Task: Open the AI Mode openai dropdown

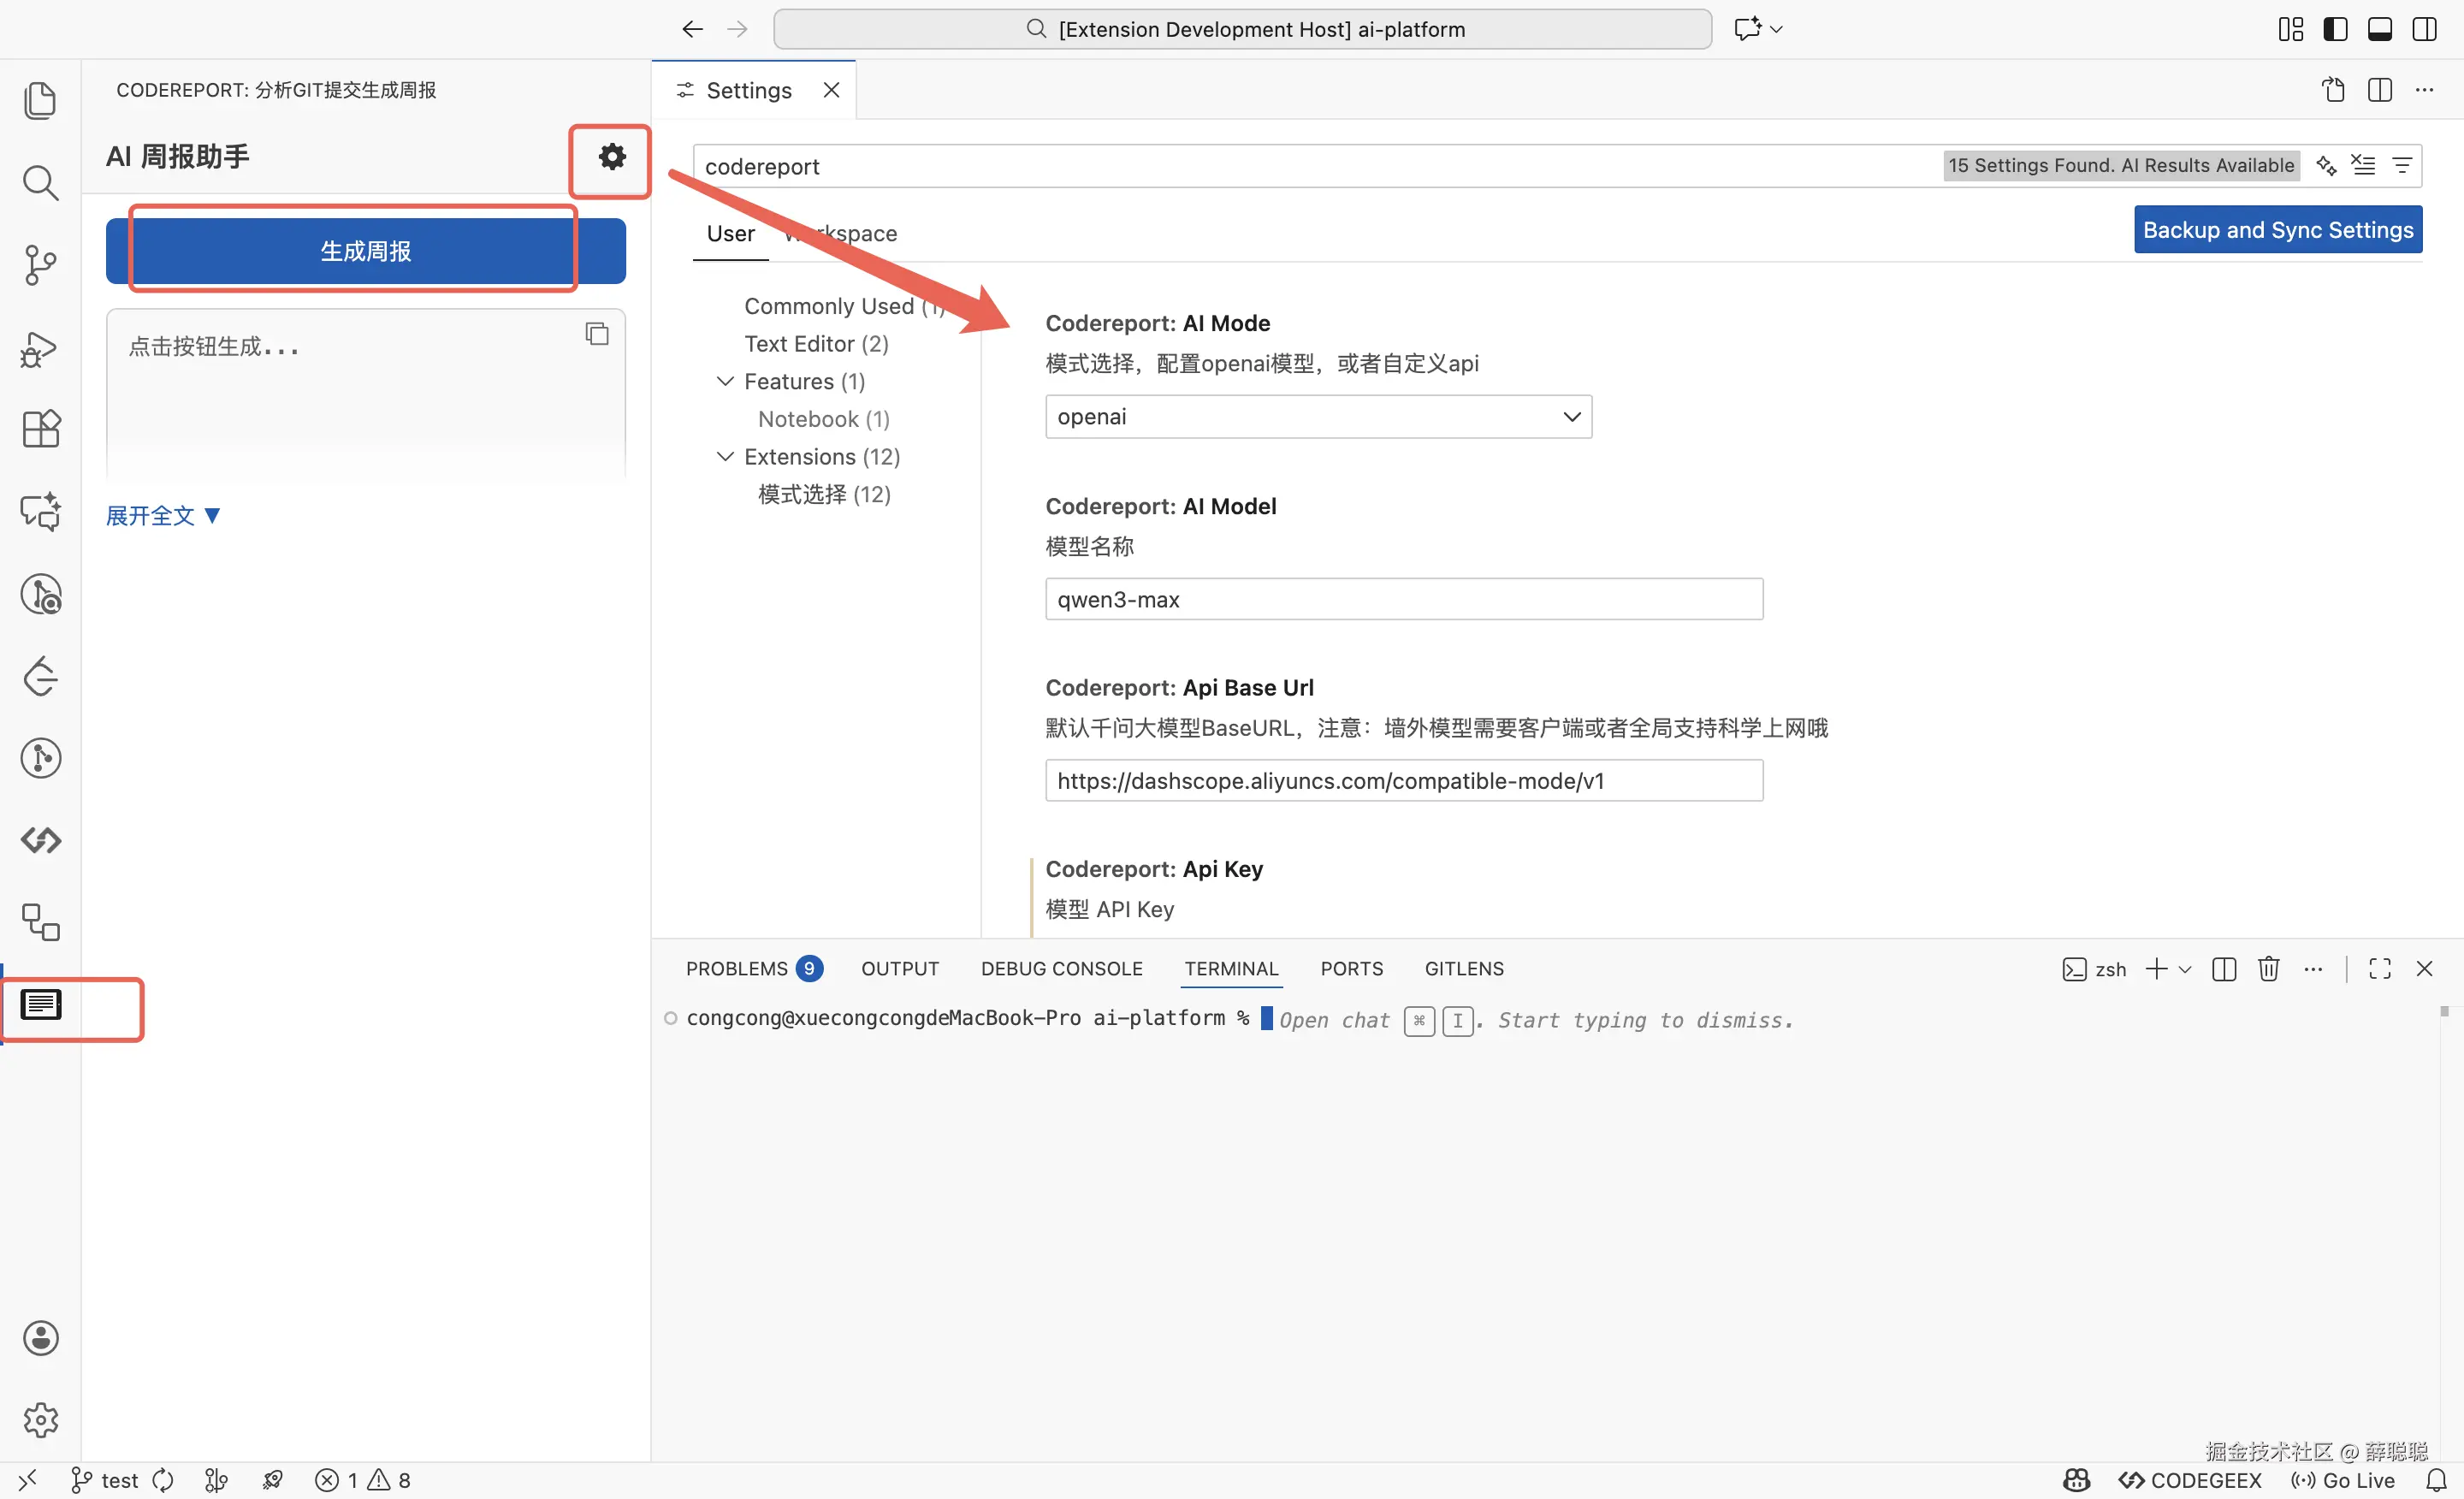Action: tap(1318, 417)
